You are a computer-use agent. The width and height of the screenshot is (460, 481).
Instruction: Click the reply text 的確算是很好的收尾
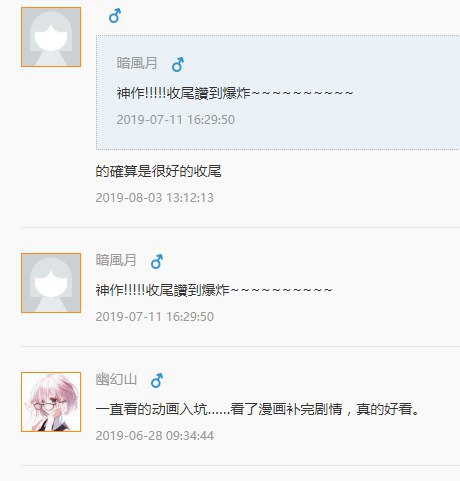159,171
